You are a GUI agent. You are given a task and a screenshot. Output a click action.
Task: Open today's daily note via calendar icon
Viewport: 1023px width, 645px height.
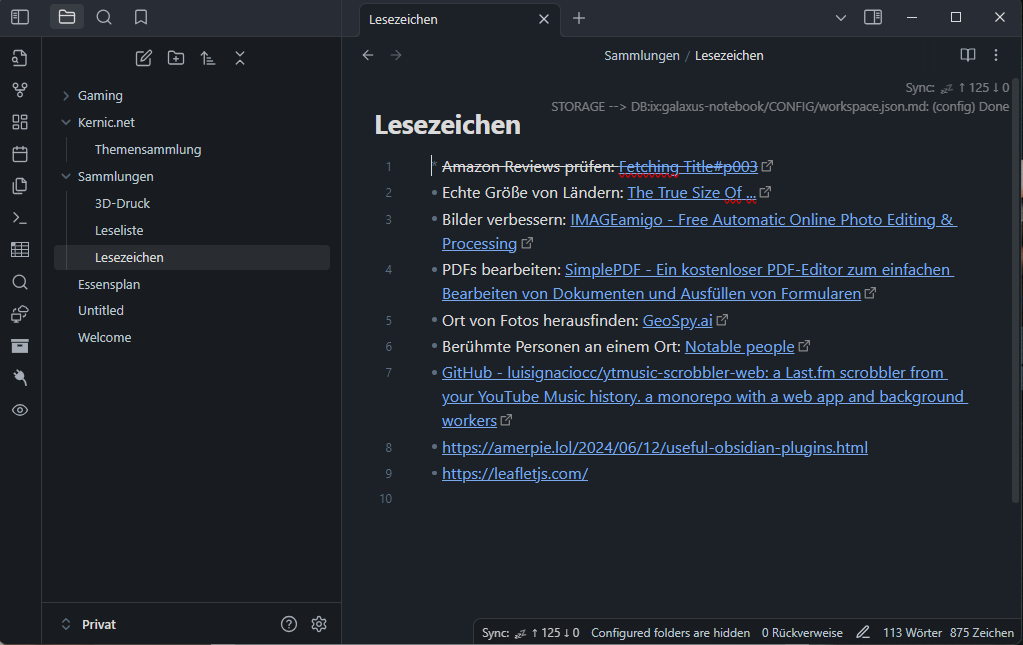[20, 152]
